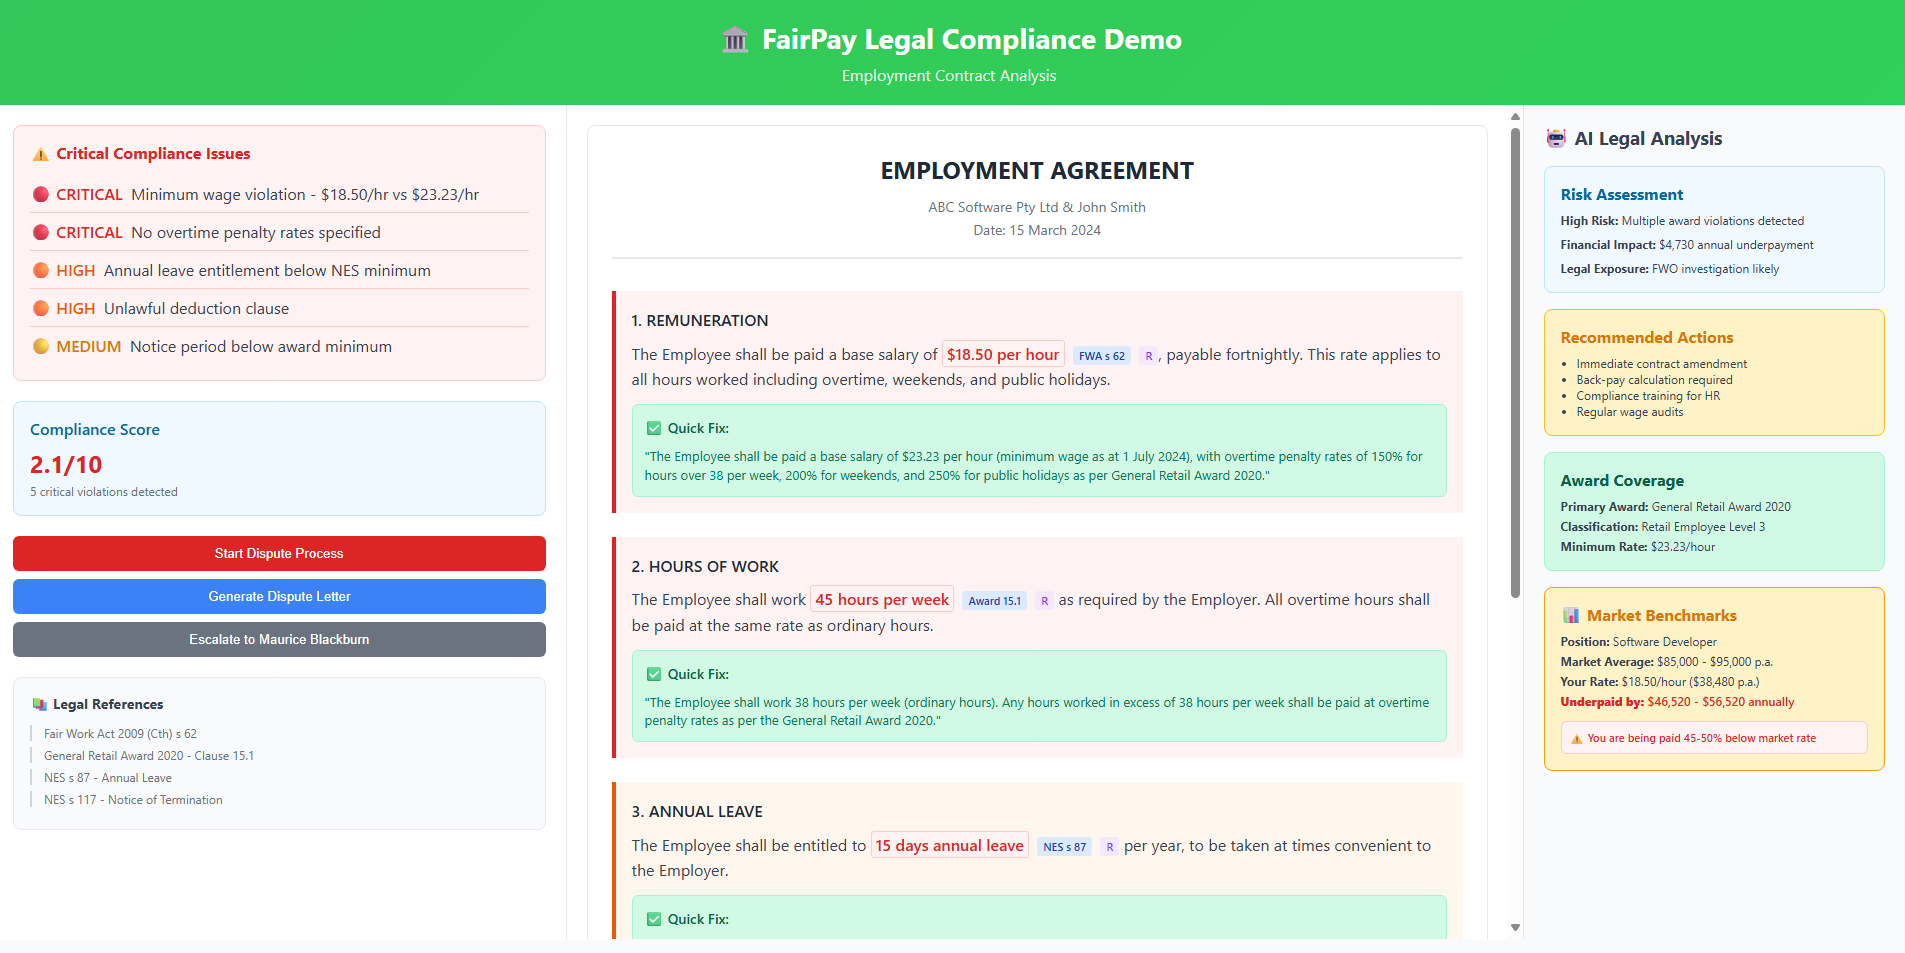Click Regular wage audits action item
The width and height of the screenshot is (1905, 953).
[1629, 412]
